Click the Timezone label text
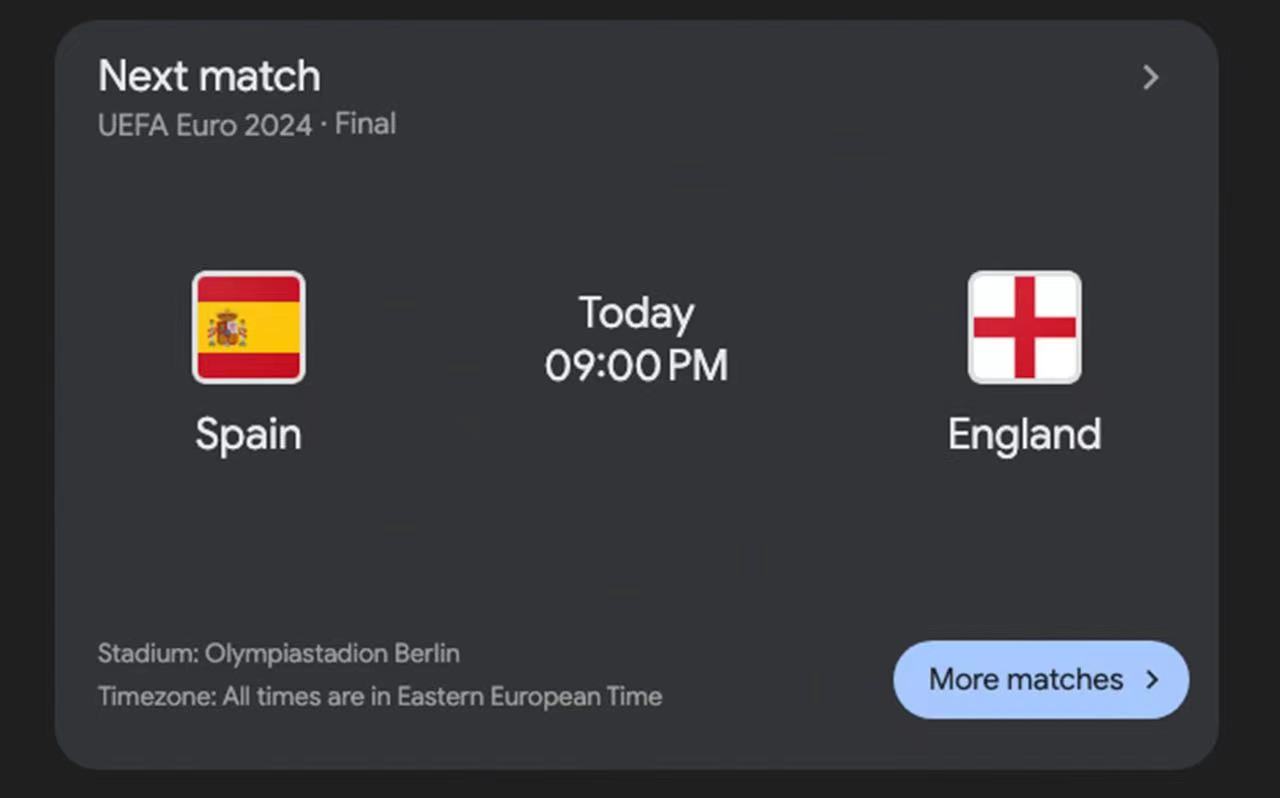This screenshot has height=798, width=1280. pos(157,696)
